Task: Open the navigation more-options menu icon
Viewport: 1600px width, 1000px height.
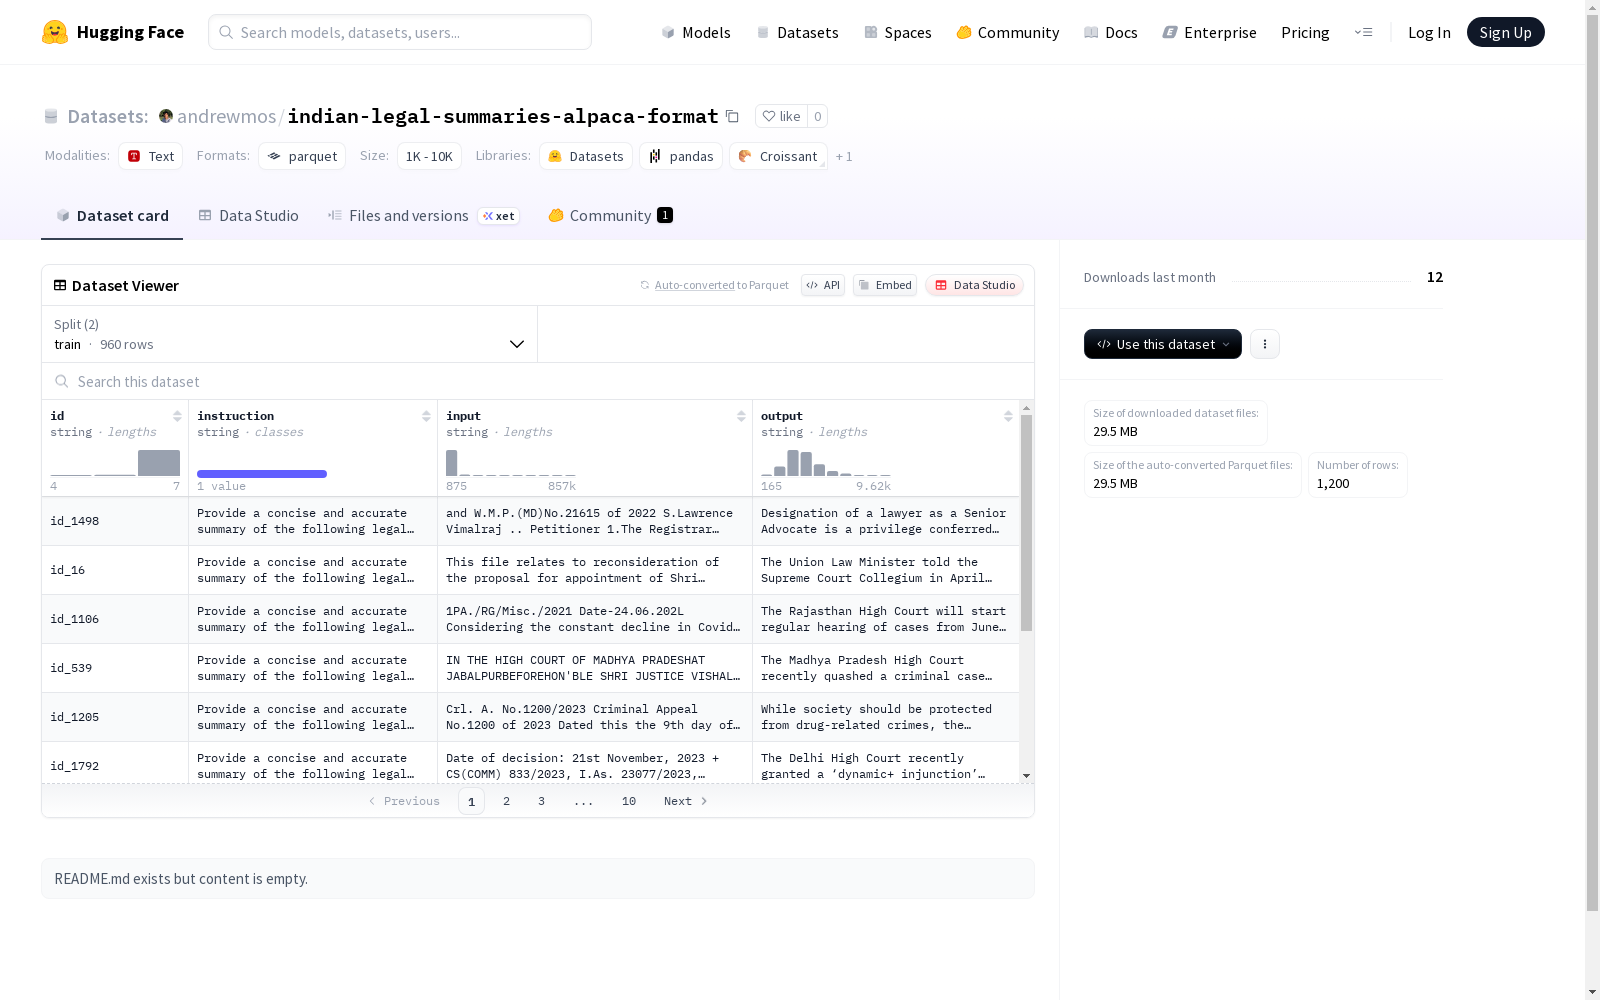Action: pos(1363,32)
